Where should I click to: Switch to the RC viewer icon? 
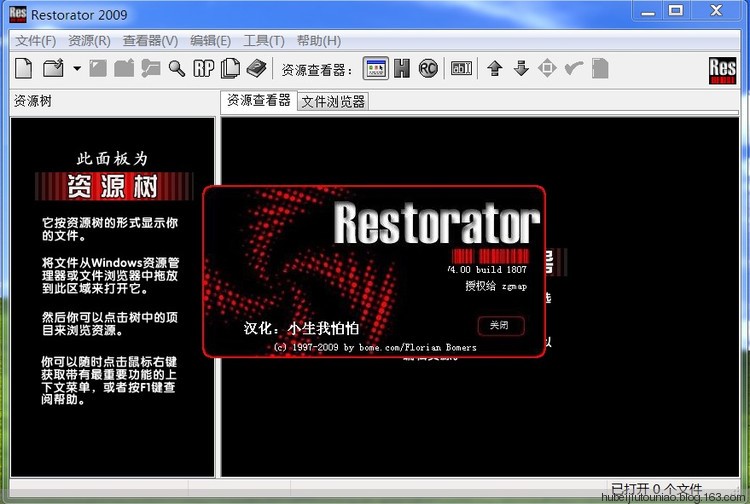(428, 68)
